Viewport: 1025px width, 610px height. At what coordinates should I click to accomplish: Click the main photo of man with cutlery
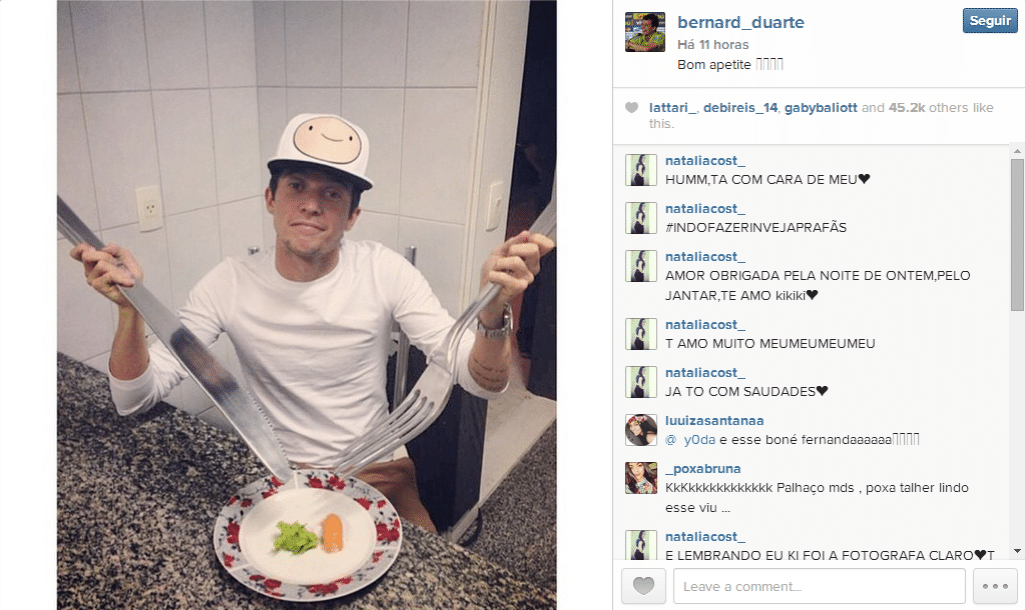pyautogui.click(x=307, y=305)
